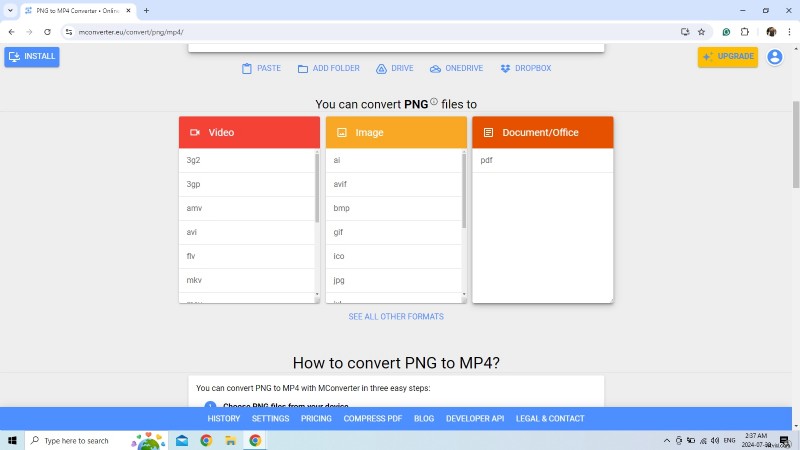This screenshot has width=800, height=450.
Task: Show hidden system tray icons
Action: coord(667,440)
